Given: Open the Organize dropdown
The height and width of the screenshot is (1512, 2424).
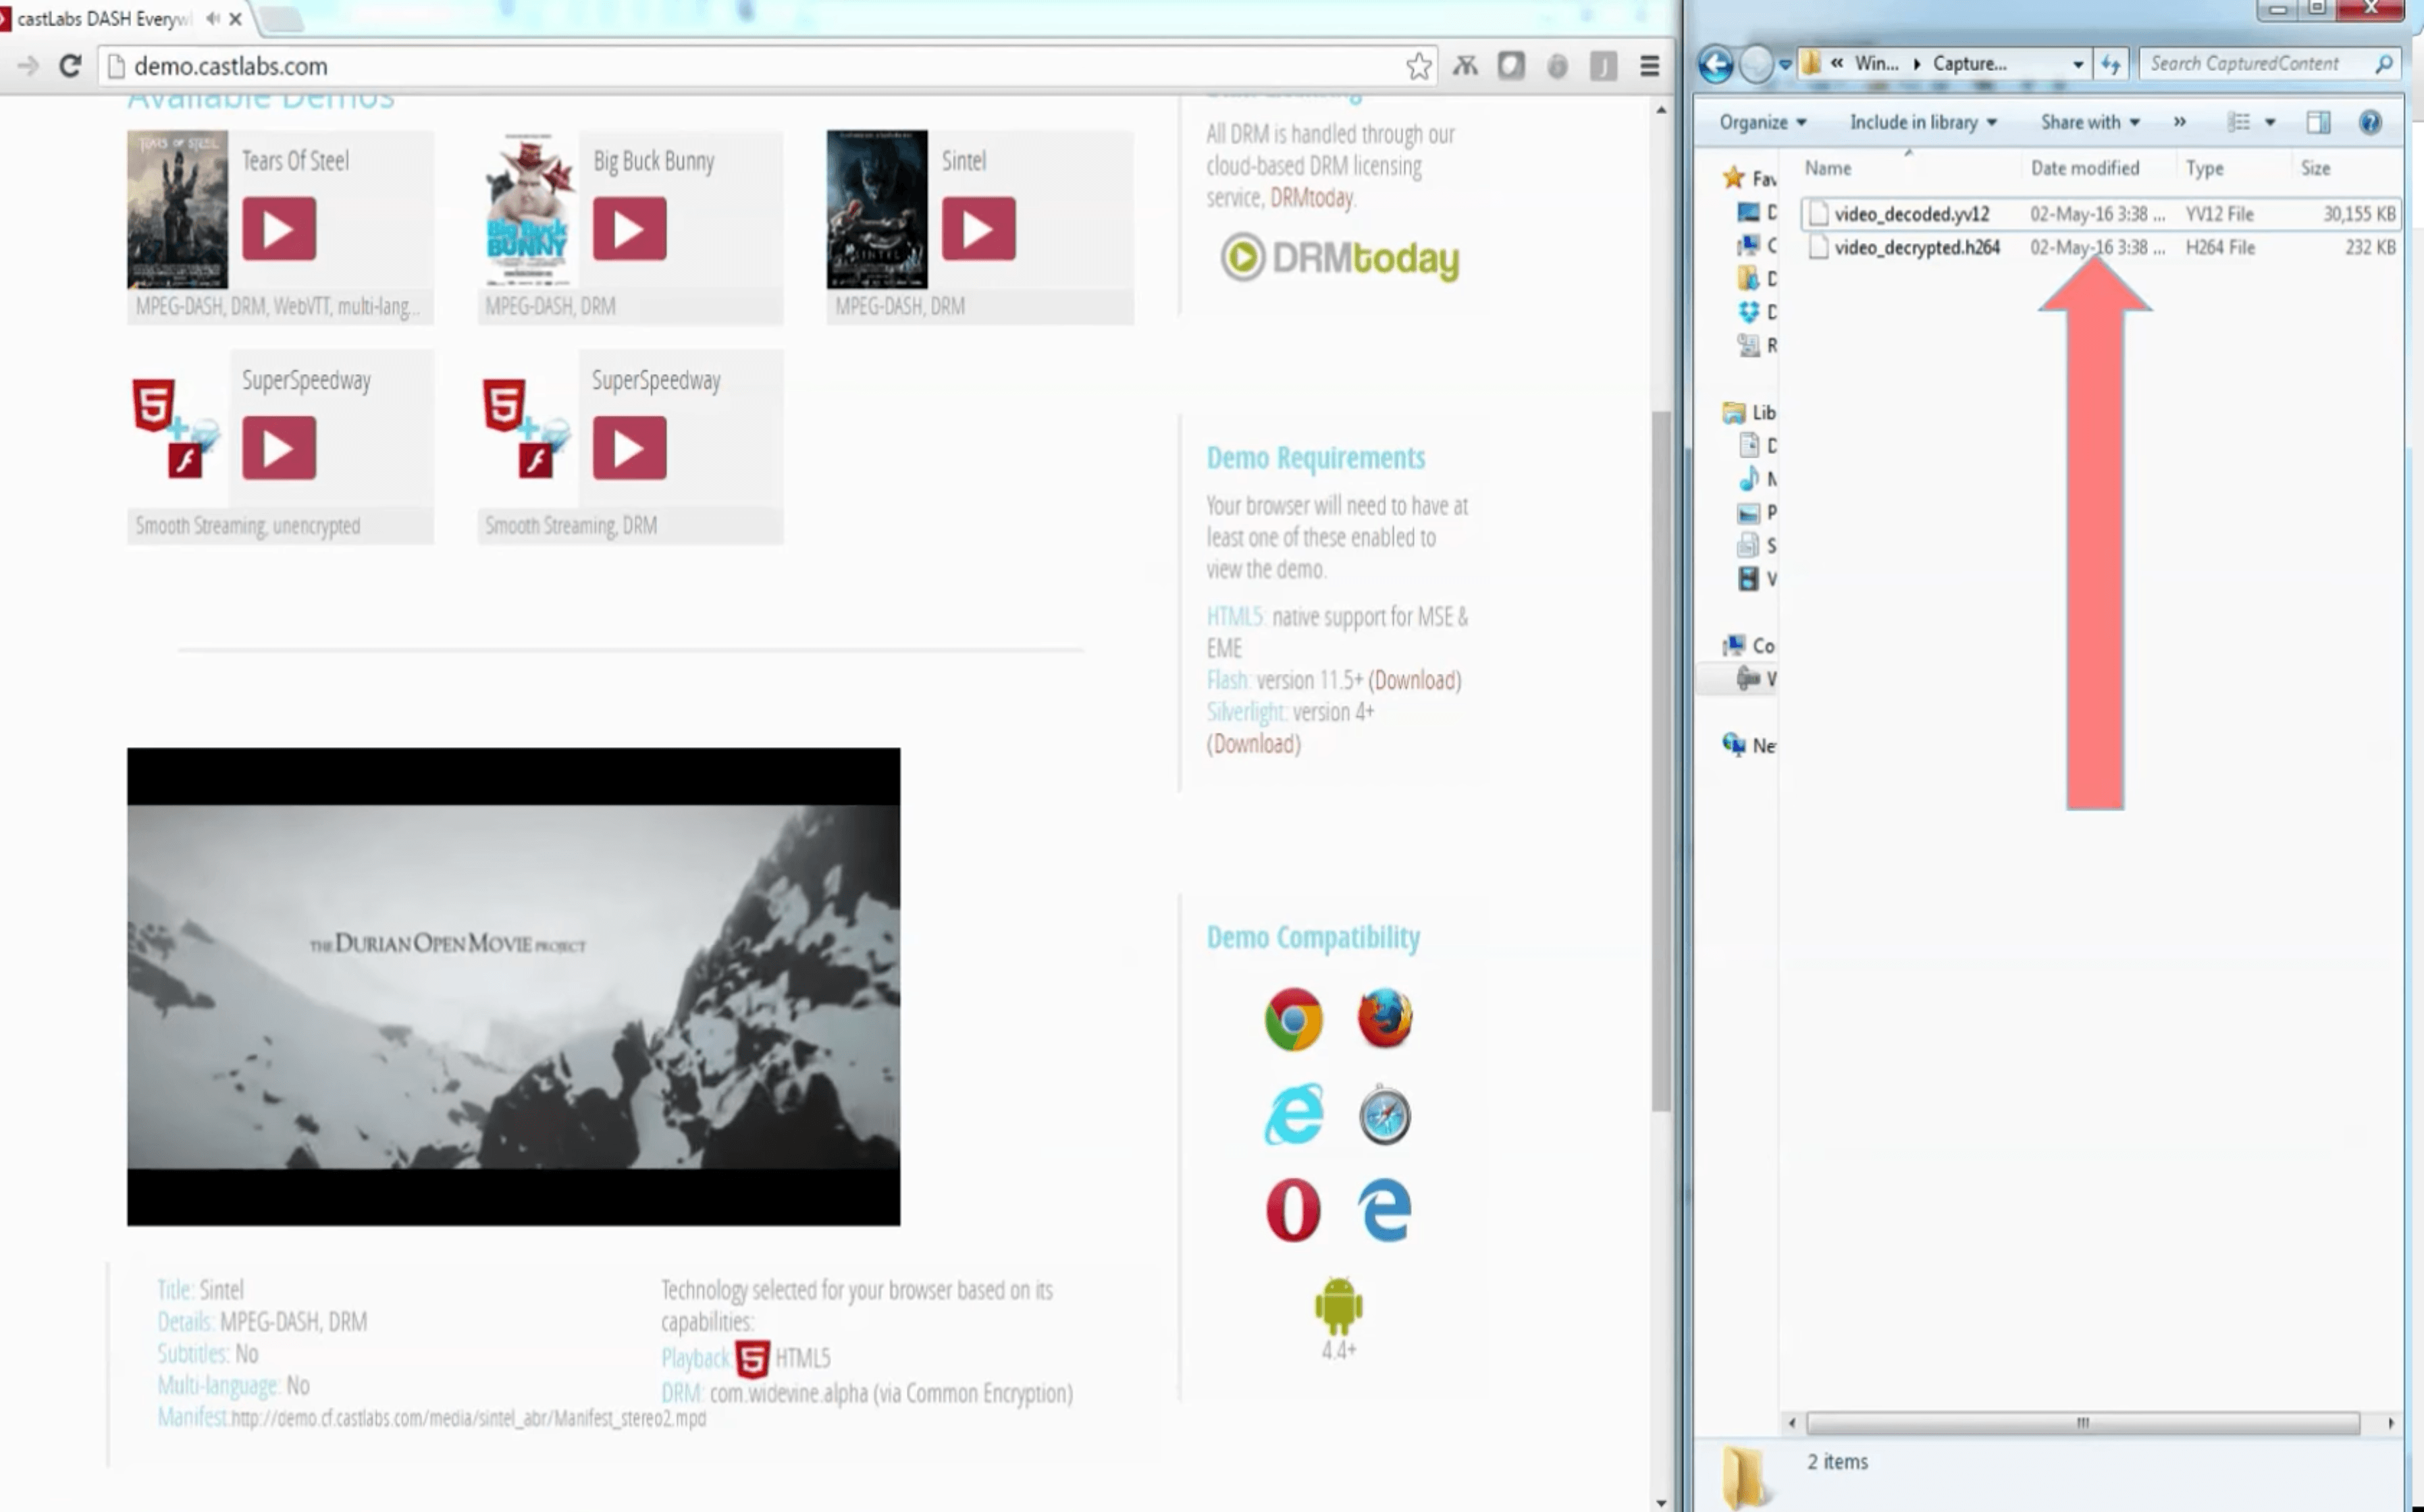Looking at the screenshot, I should point(1762,122).
